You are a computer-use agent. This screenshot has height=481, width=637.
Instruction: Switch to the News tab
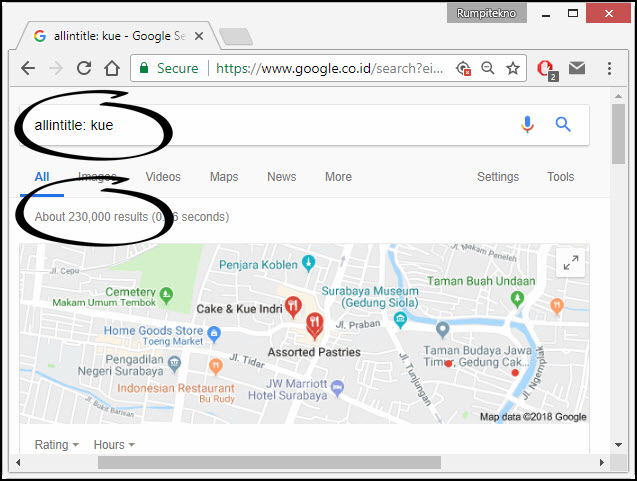[x=282, y=177]
